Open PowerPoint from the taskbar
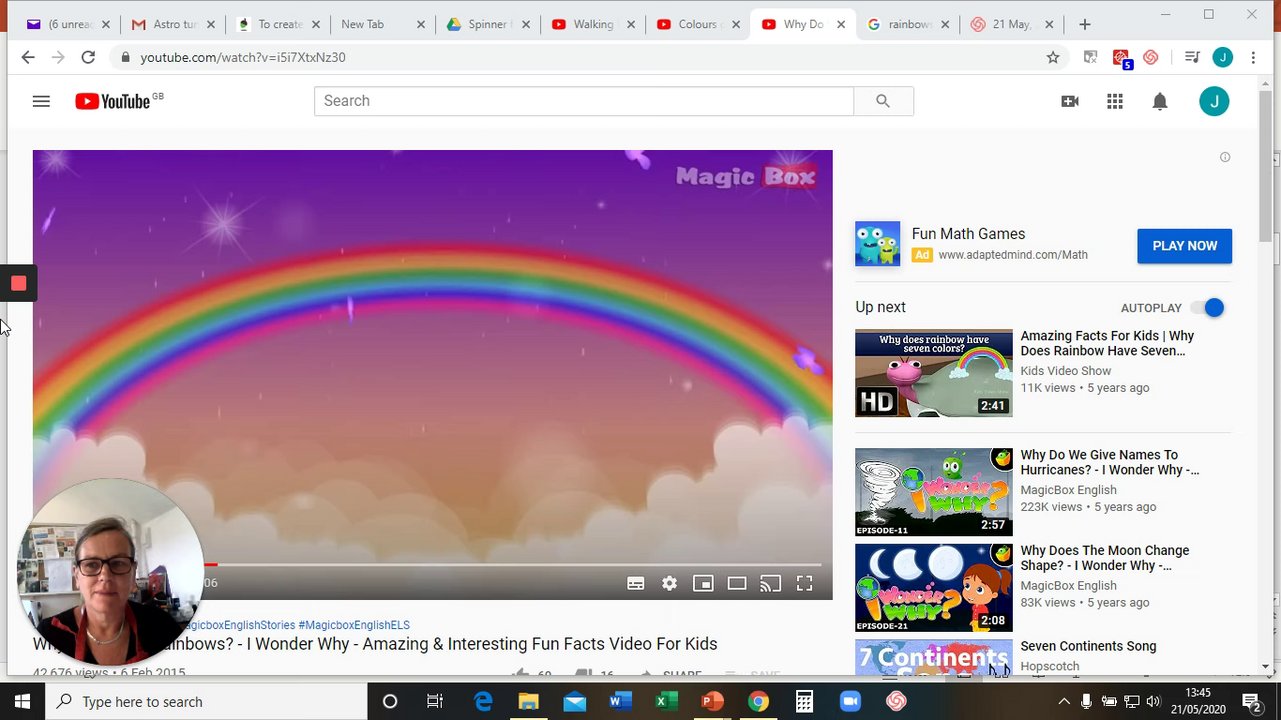Viewport: 1281px width, 720px height. [x=712, y=702]
